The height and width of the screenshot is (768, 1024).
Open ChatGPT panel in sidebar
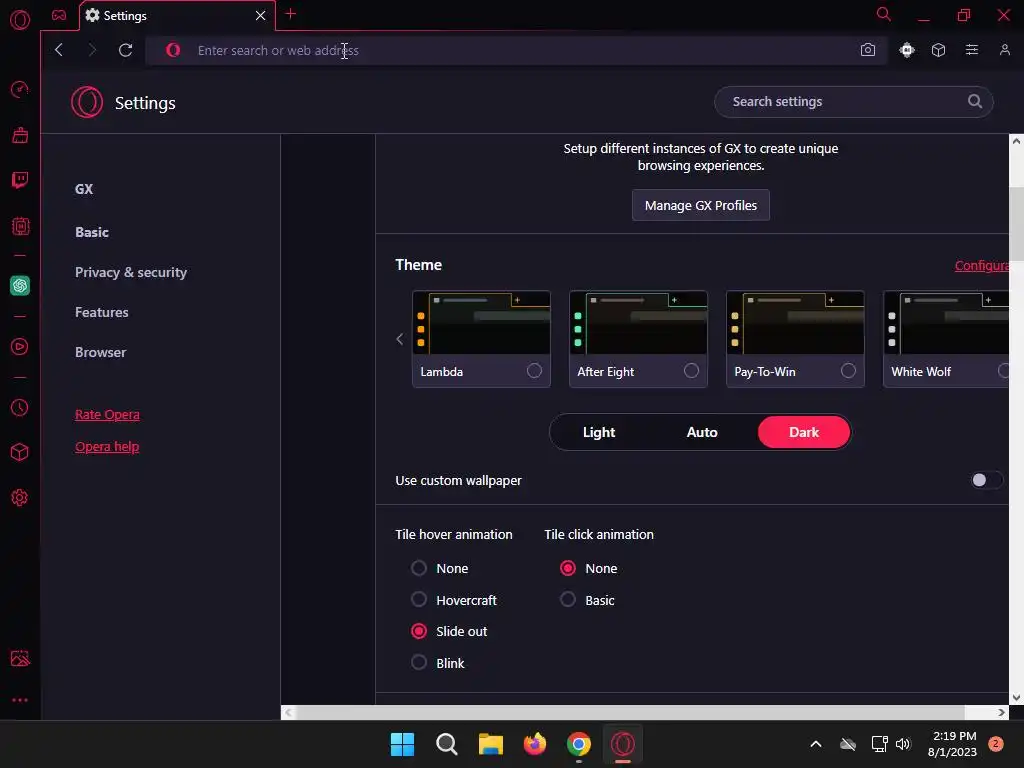tap(20, 285)
